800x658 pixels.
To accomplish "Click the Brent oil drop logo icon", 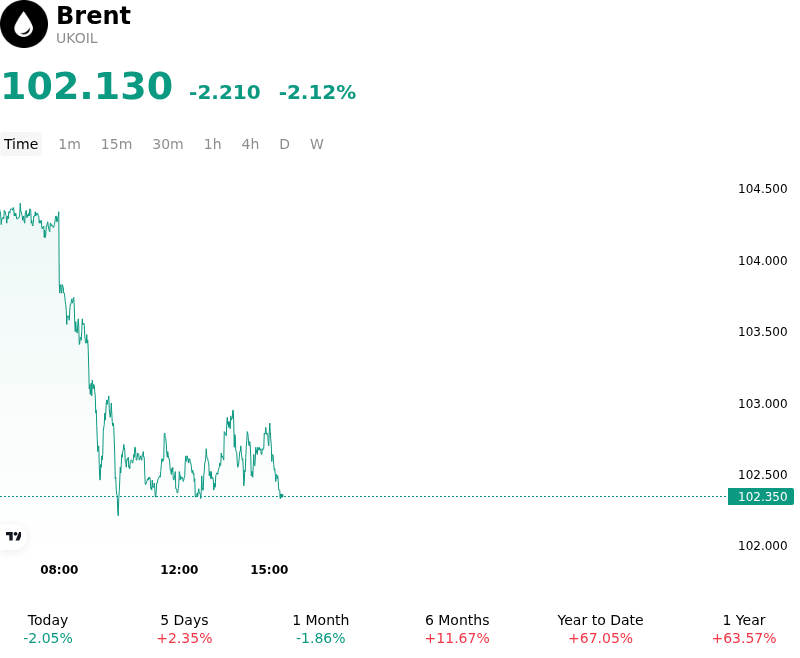I will tap(23, 24).
